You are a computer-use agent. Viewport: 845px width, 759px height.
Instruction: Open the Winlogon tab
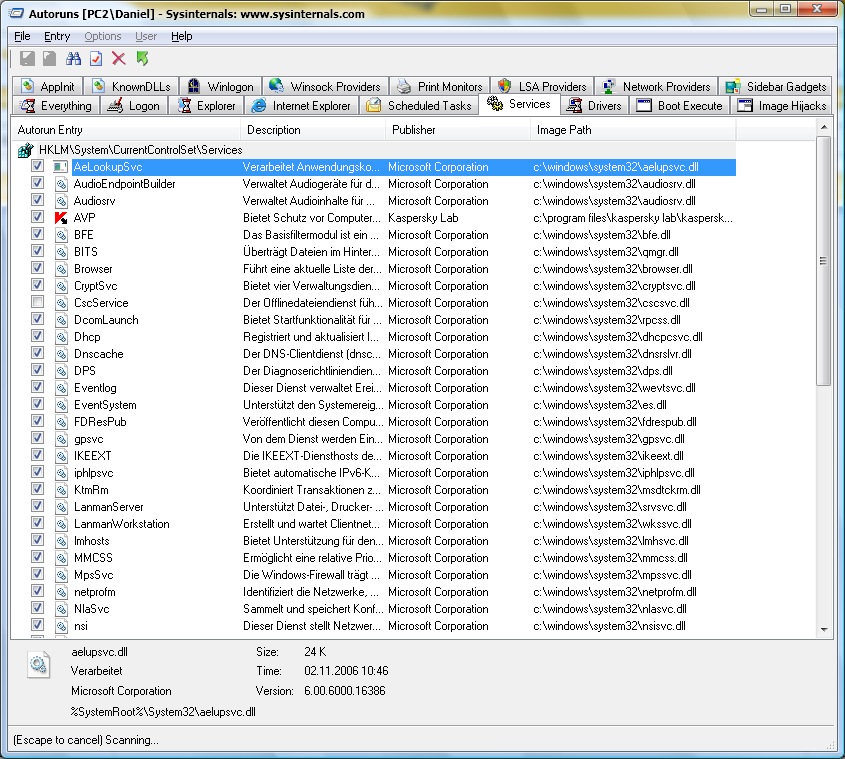[x=220, y=86]
